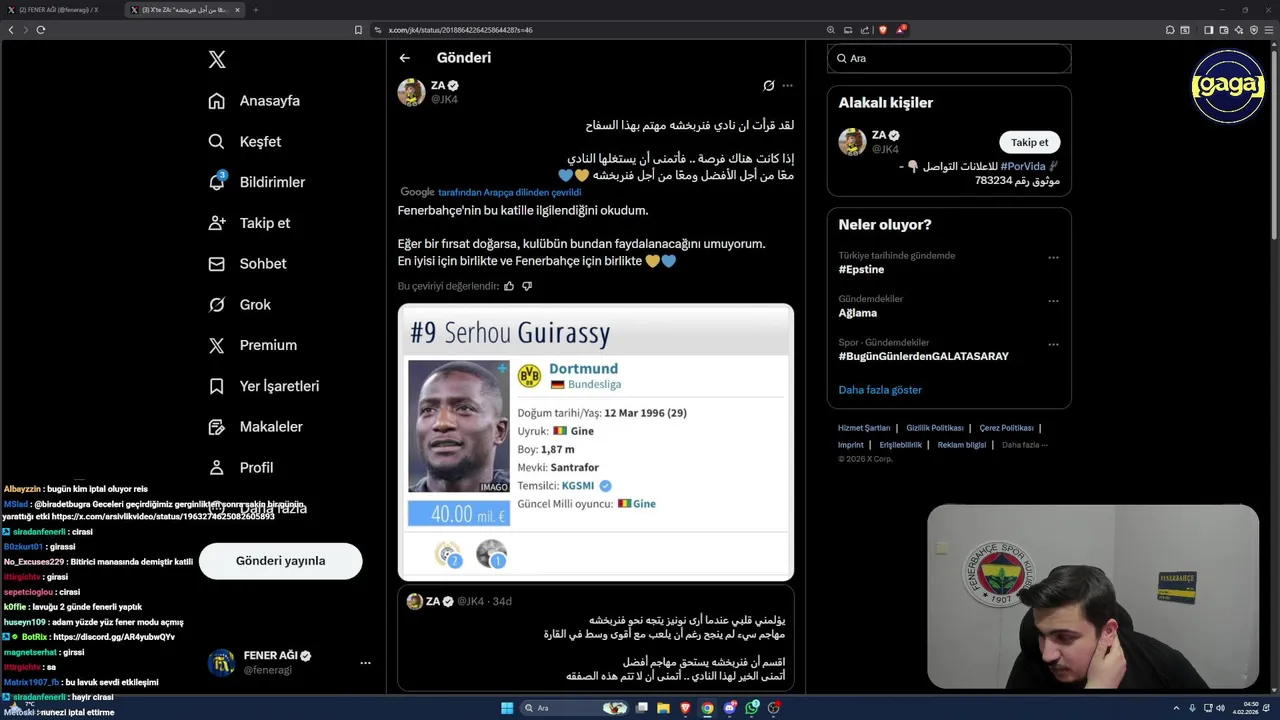1280x720 pixels.
Task: Open options for #BugünGünlerdenGALATASARAY trend
Action: click(x=1053, y=344)
